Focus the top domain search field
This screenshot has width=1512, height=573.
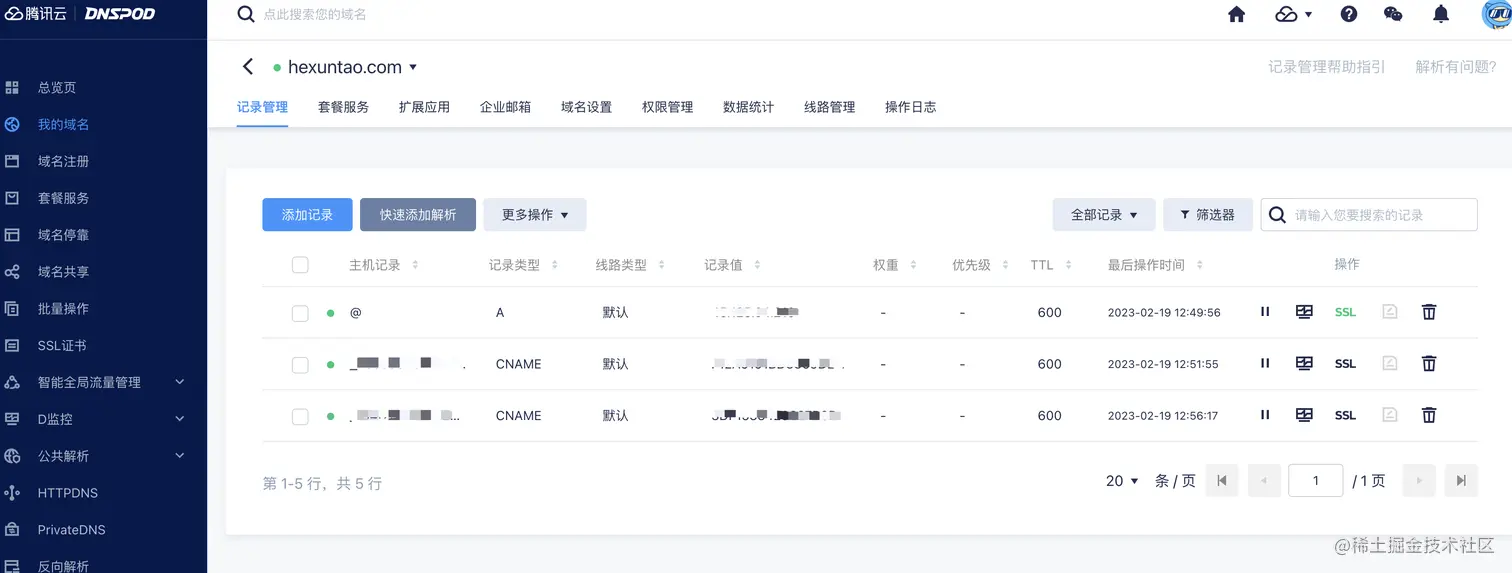point(314,15)
